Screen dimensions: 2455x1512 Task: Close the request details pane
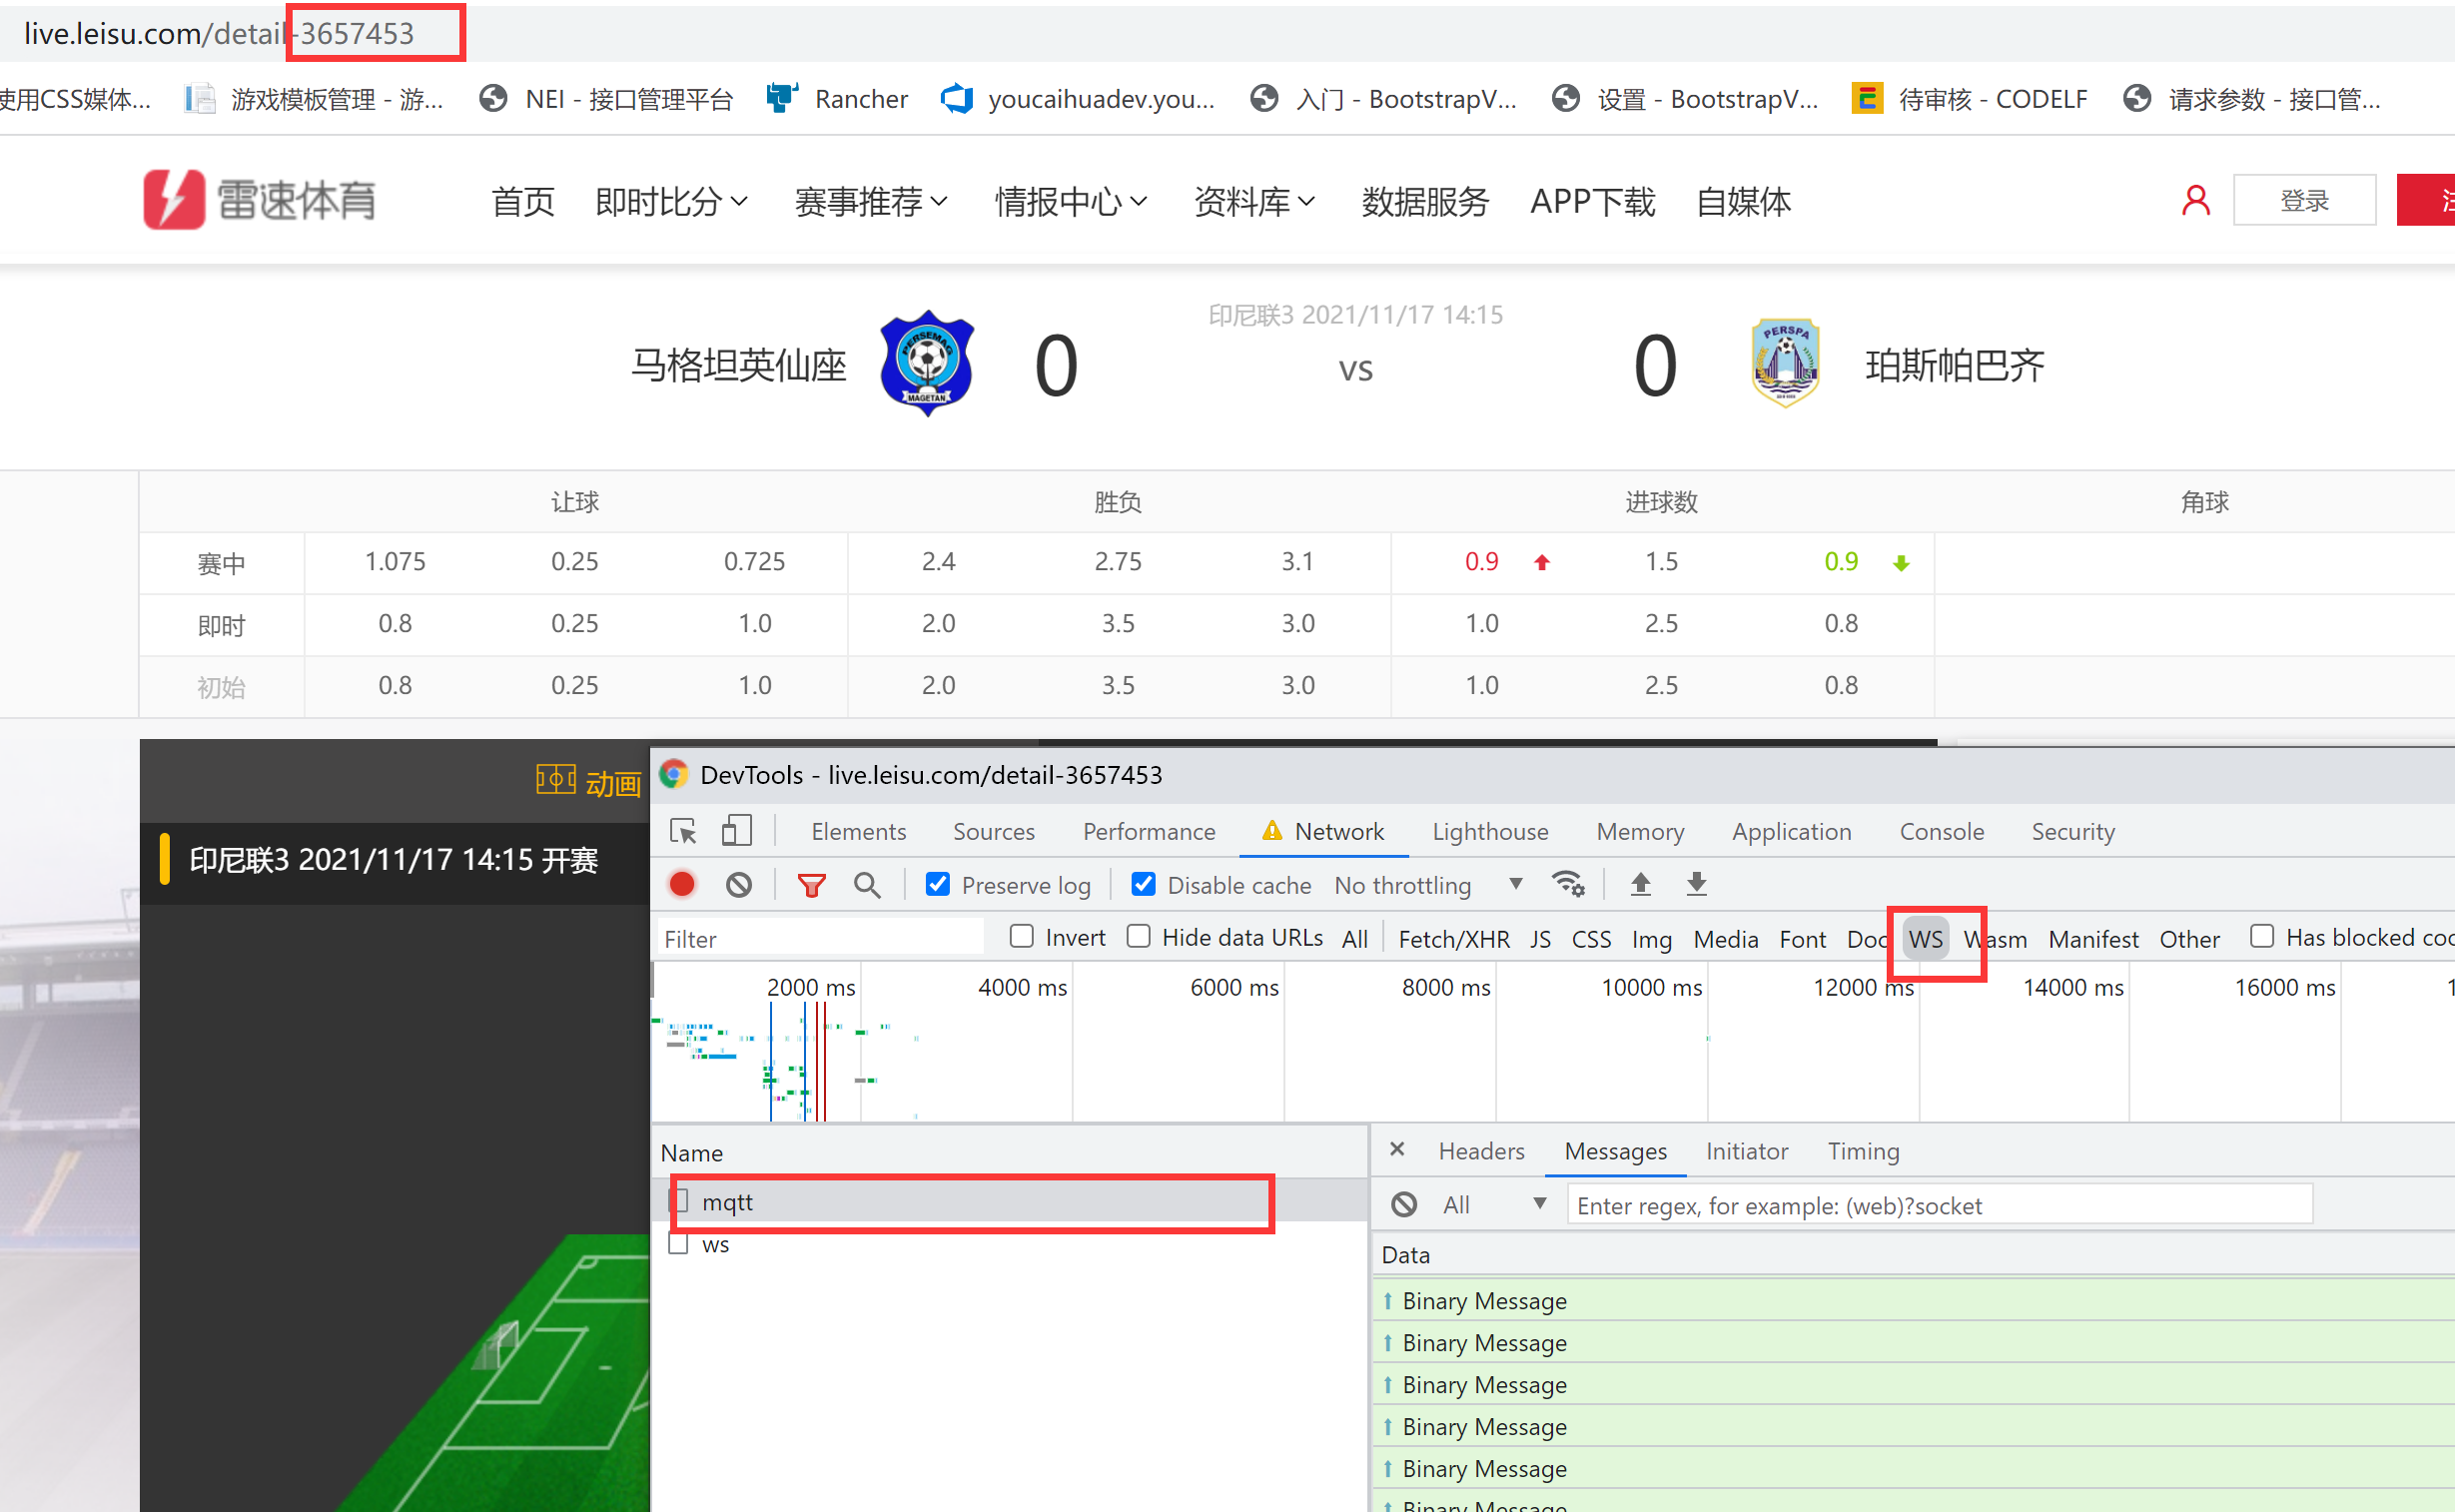pos(1397,1149)
